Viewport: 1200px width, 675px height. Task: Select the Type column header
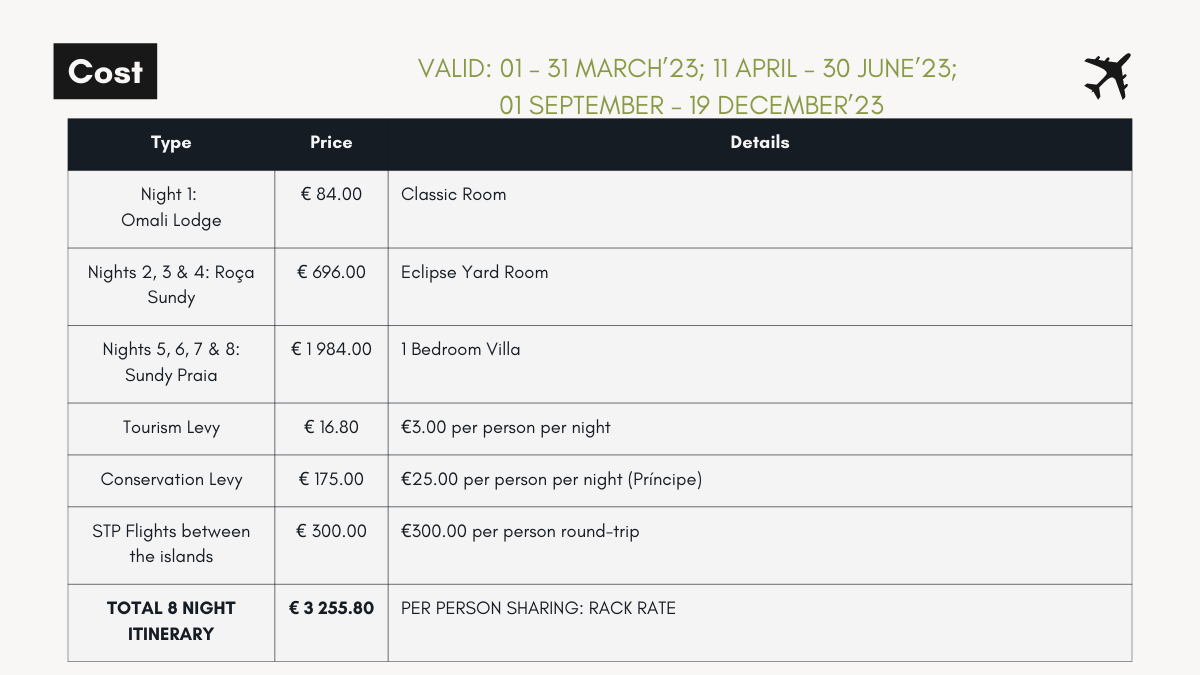(171, 143)
